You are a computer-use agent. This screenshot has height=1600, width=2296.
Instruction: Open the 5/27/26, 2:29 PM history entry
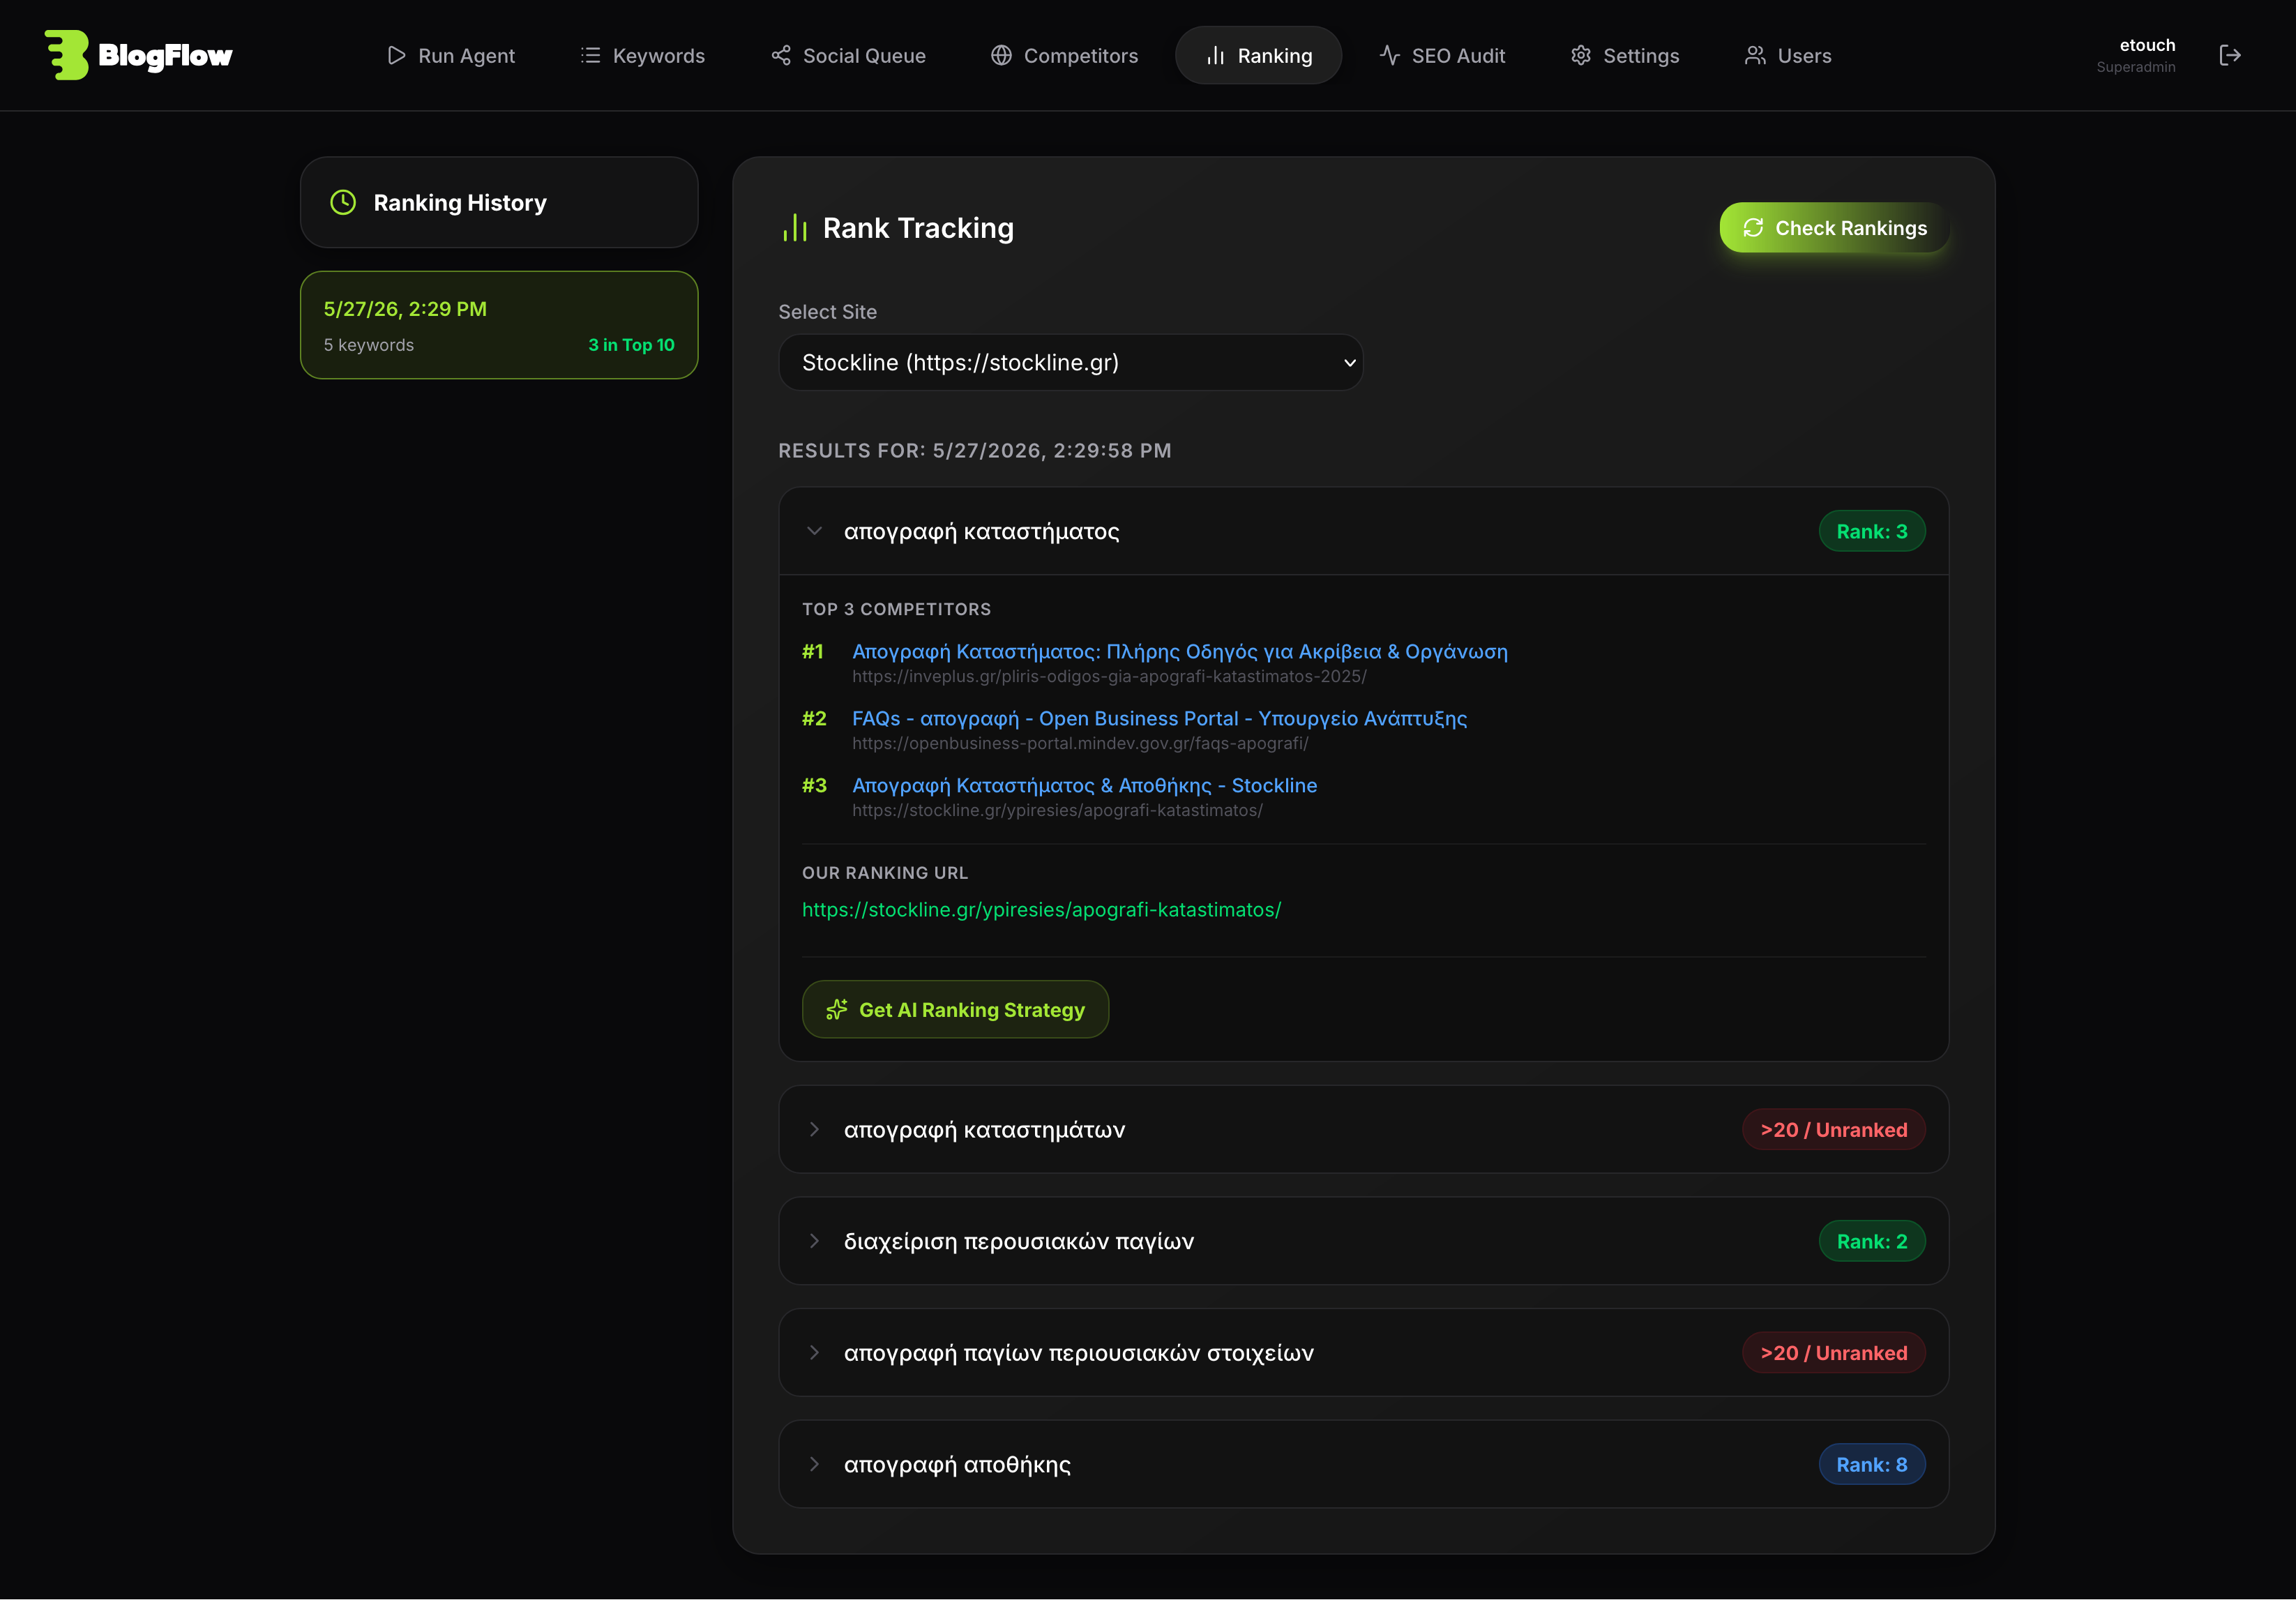tap(499, 325)
